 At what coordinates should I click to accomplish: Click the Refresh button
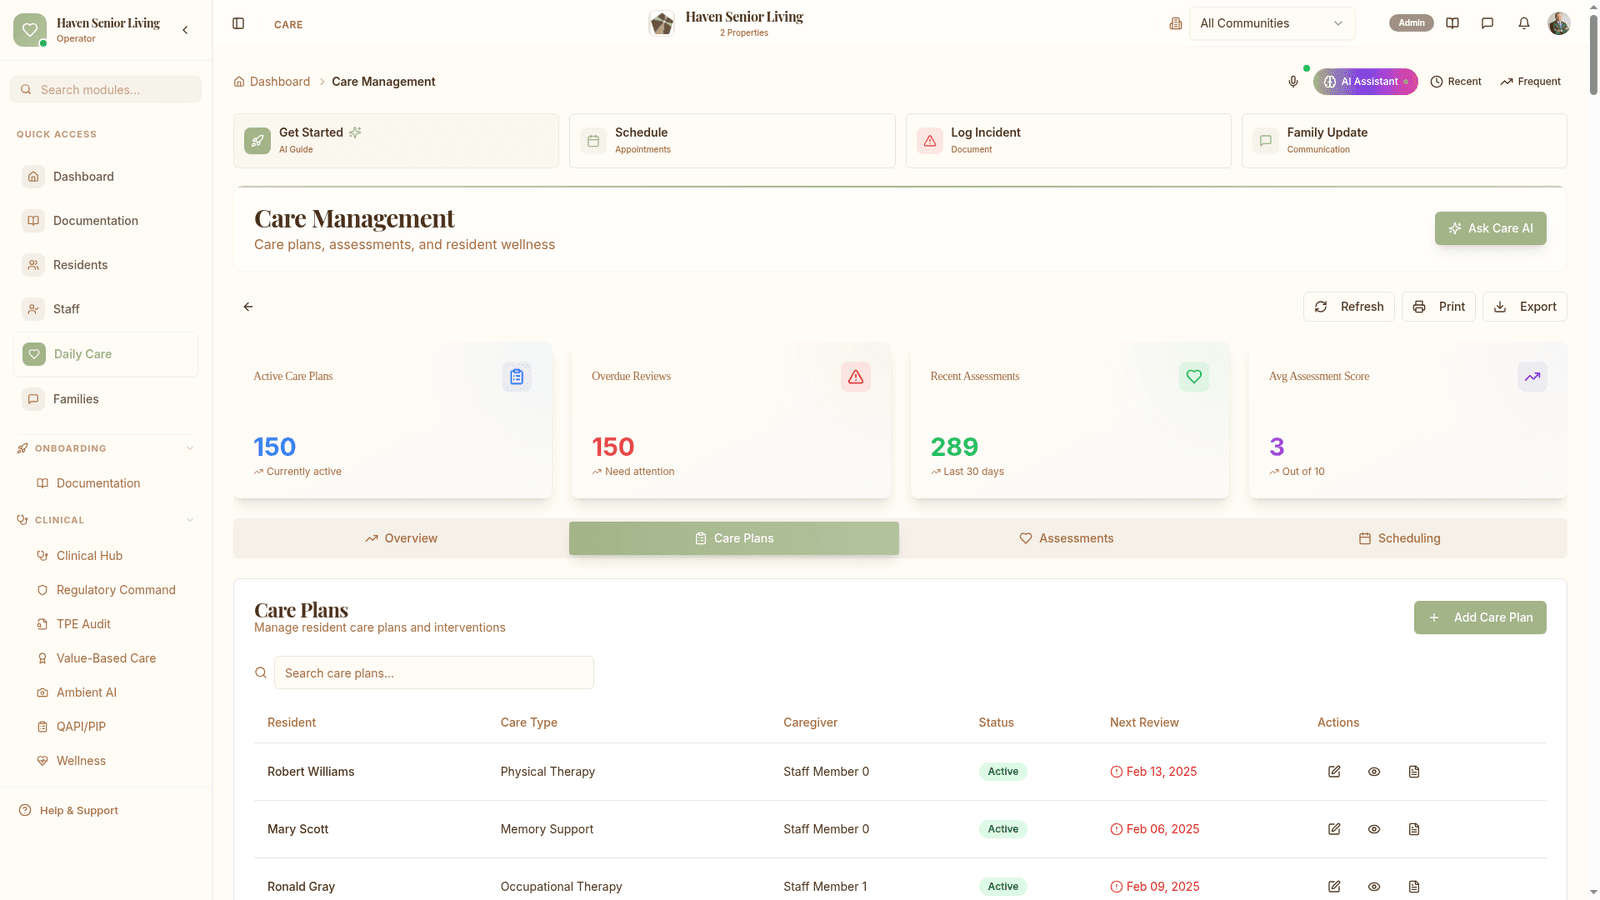[x=1349, y=307]
